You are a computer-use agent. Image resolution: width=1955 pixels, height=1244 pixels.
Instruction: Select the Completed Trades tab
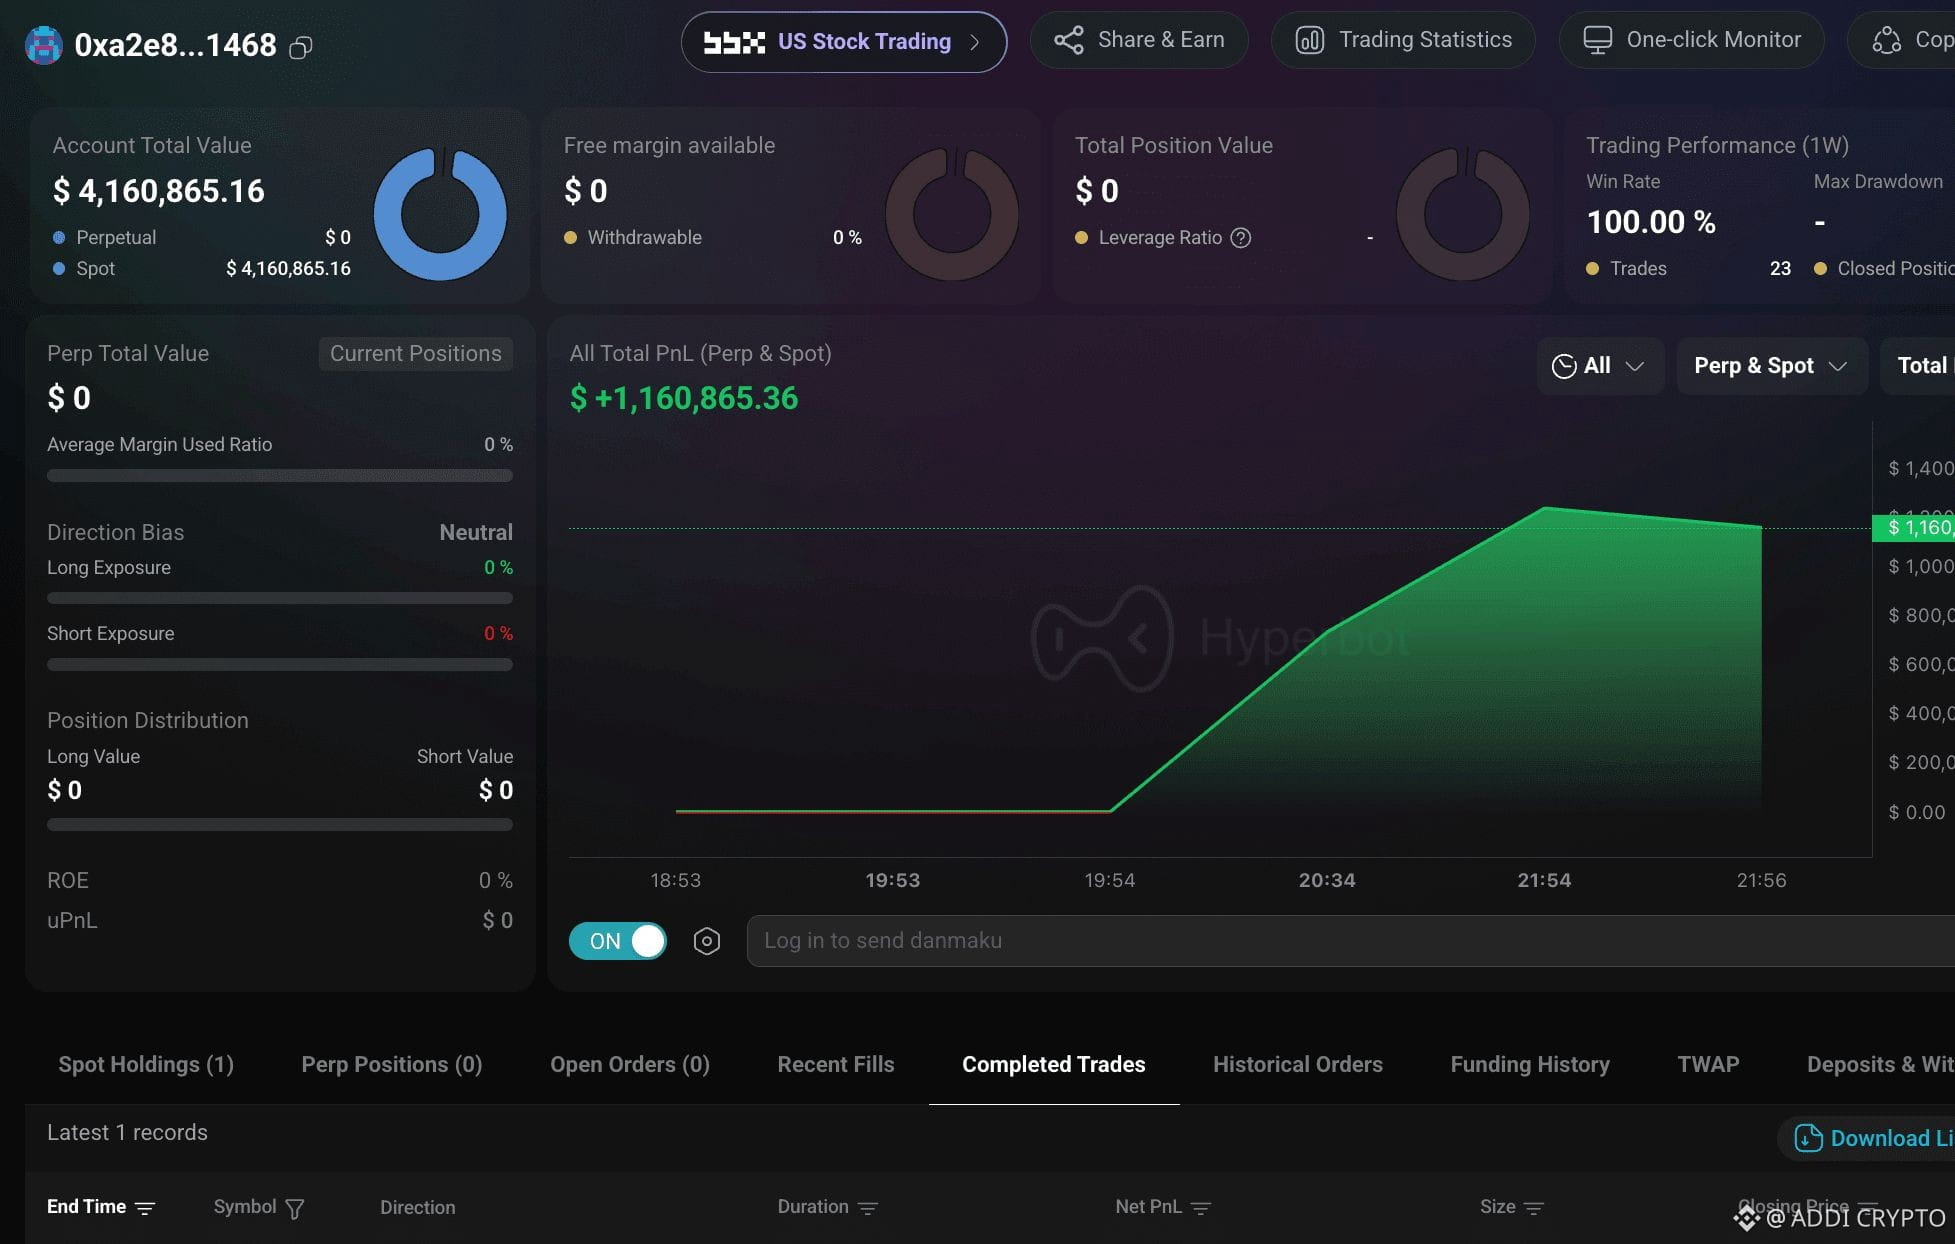click(1054, 1065)
